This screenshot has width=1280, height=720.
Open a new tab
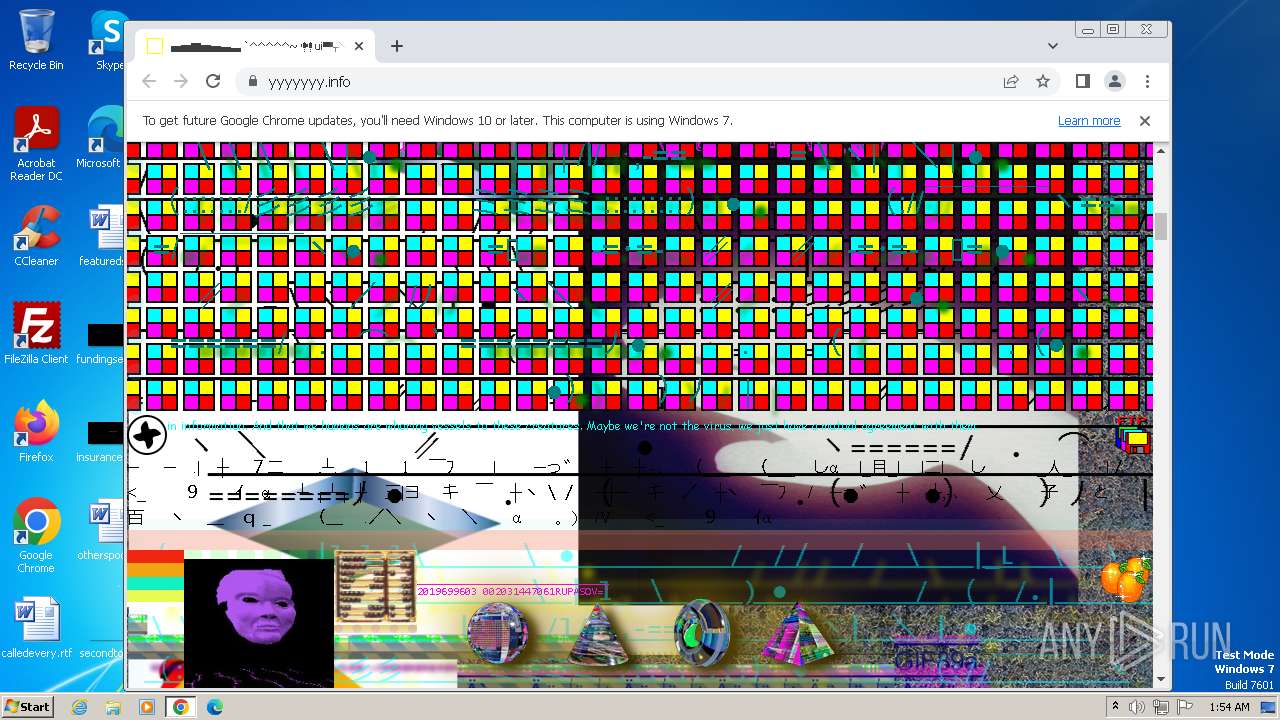click(397, 46)
